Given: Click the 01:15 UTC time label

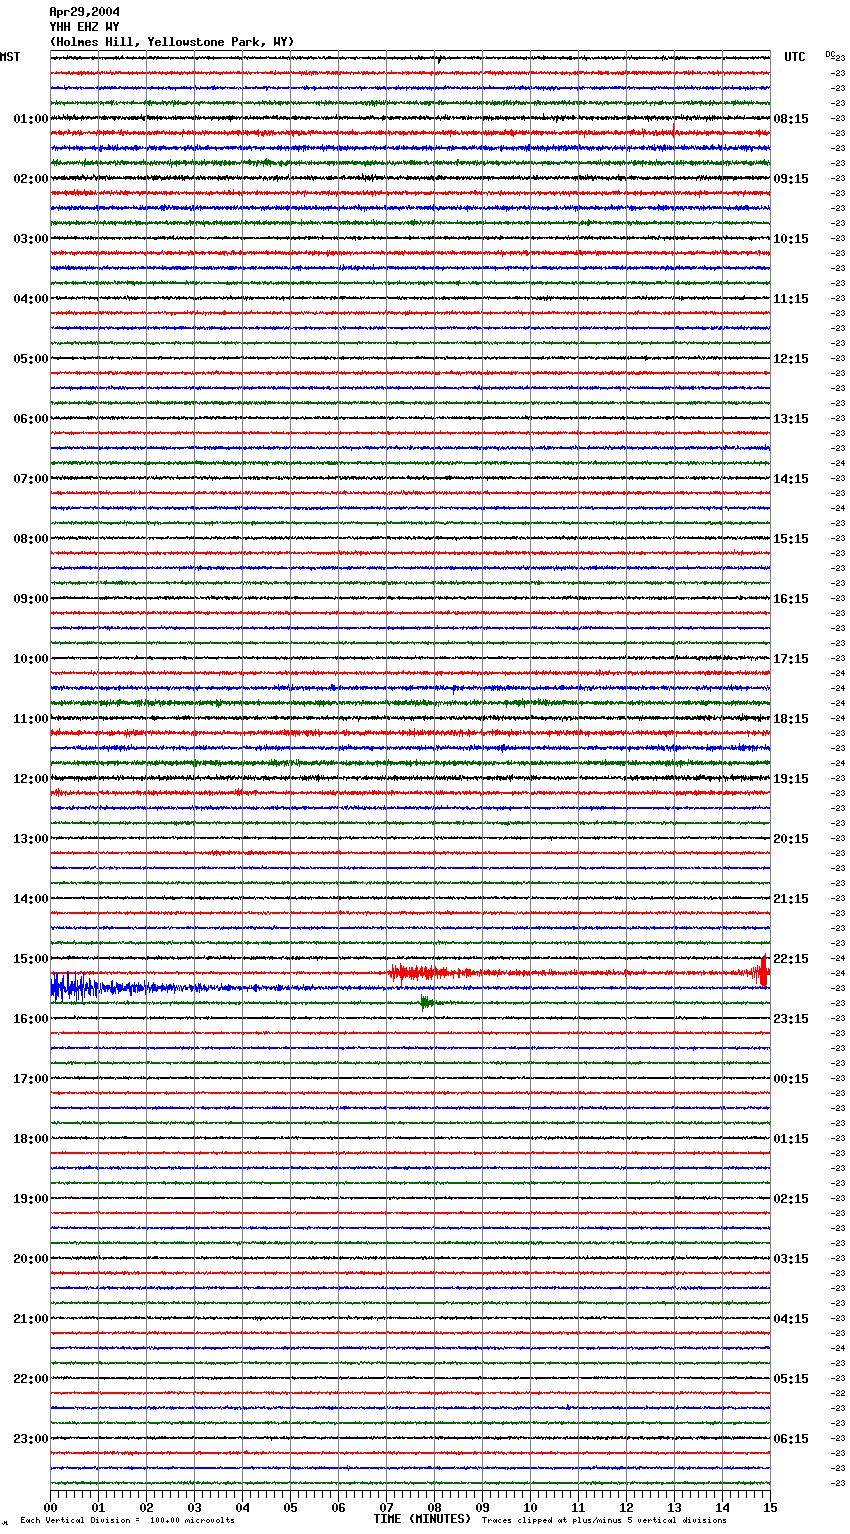Looking at the screenshot, I should (791, 1139).
